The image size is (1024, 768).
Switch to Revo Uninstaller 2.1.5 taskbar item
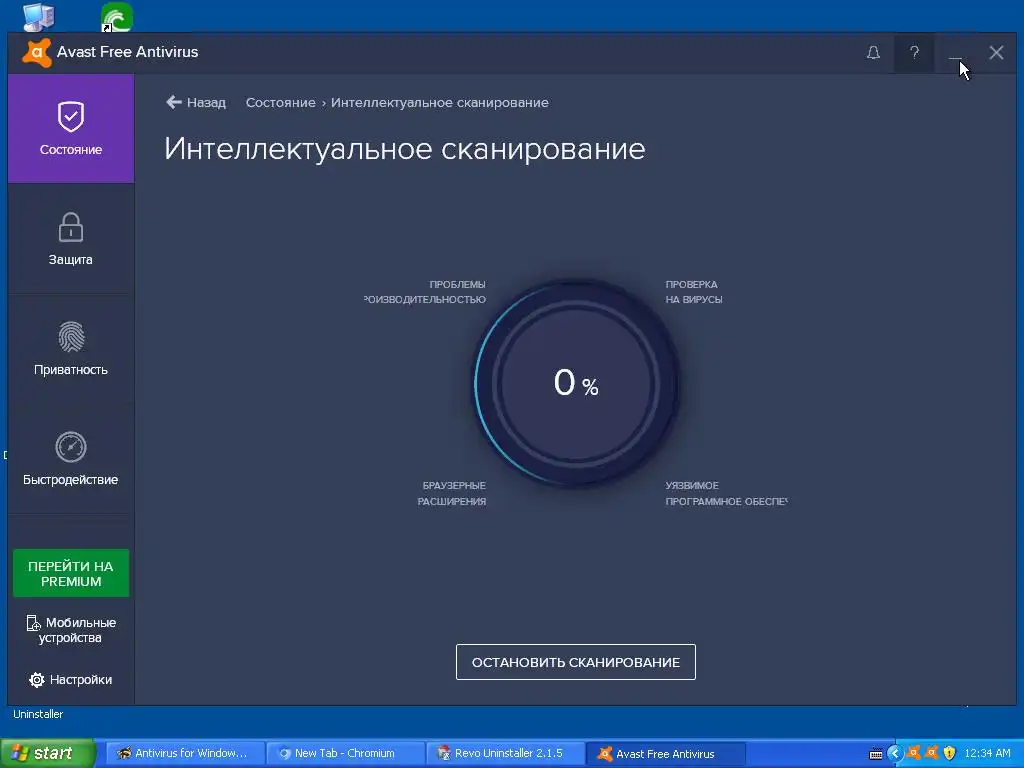[506, 754]
